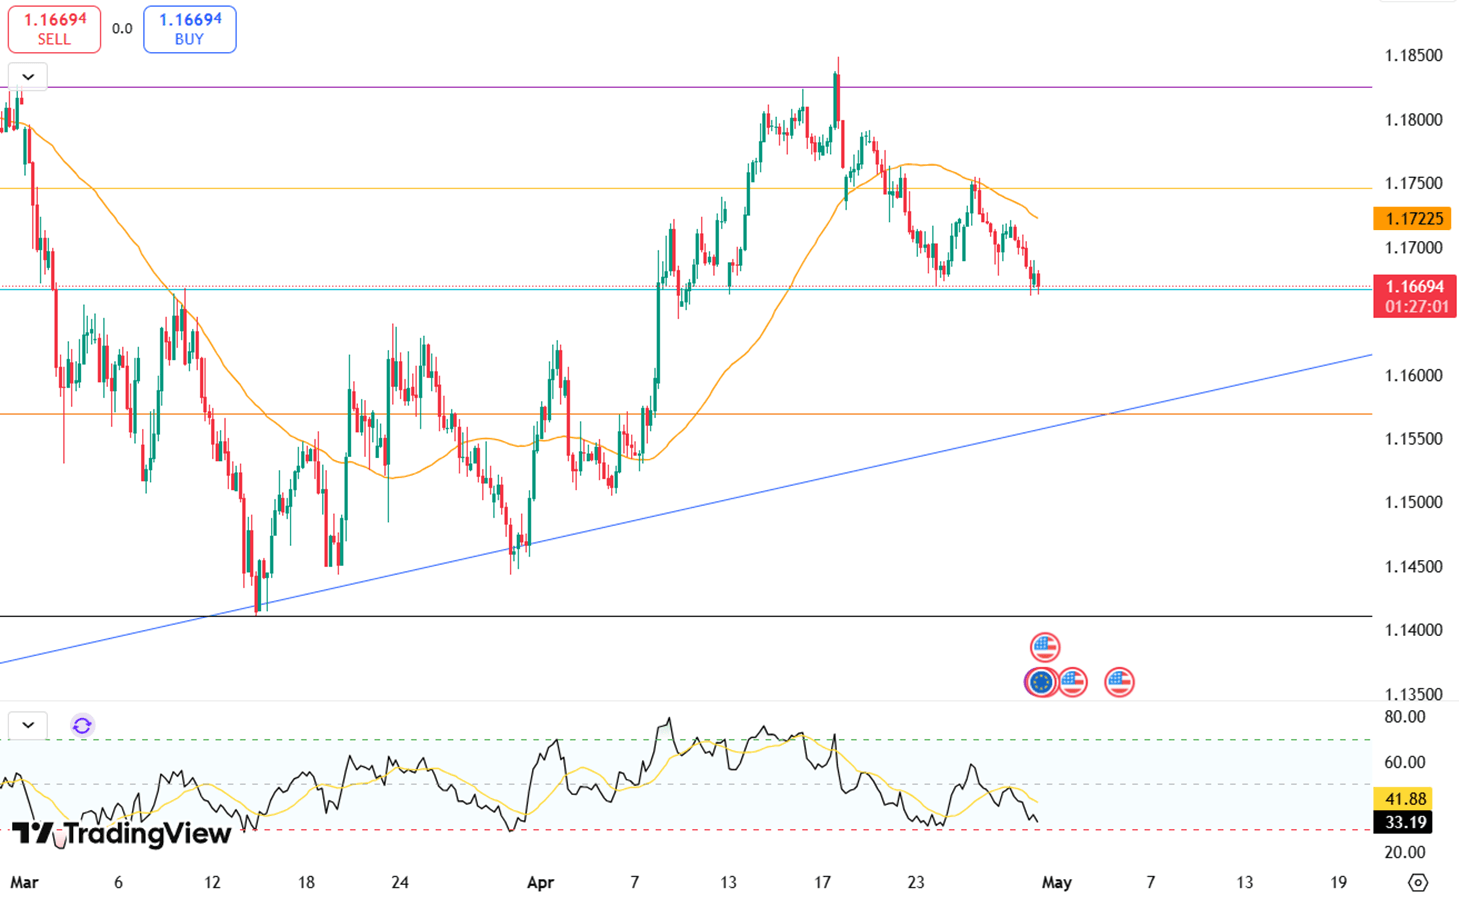Collapse the main chart legend chevron
Viewport: 1459px width, 897px height.
[28, 77]
